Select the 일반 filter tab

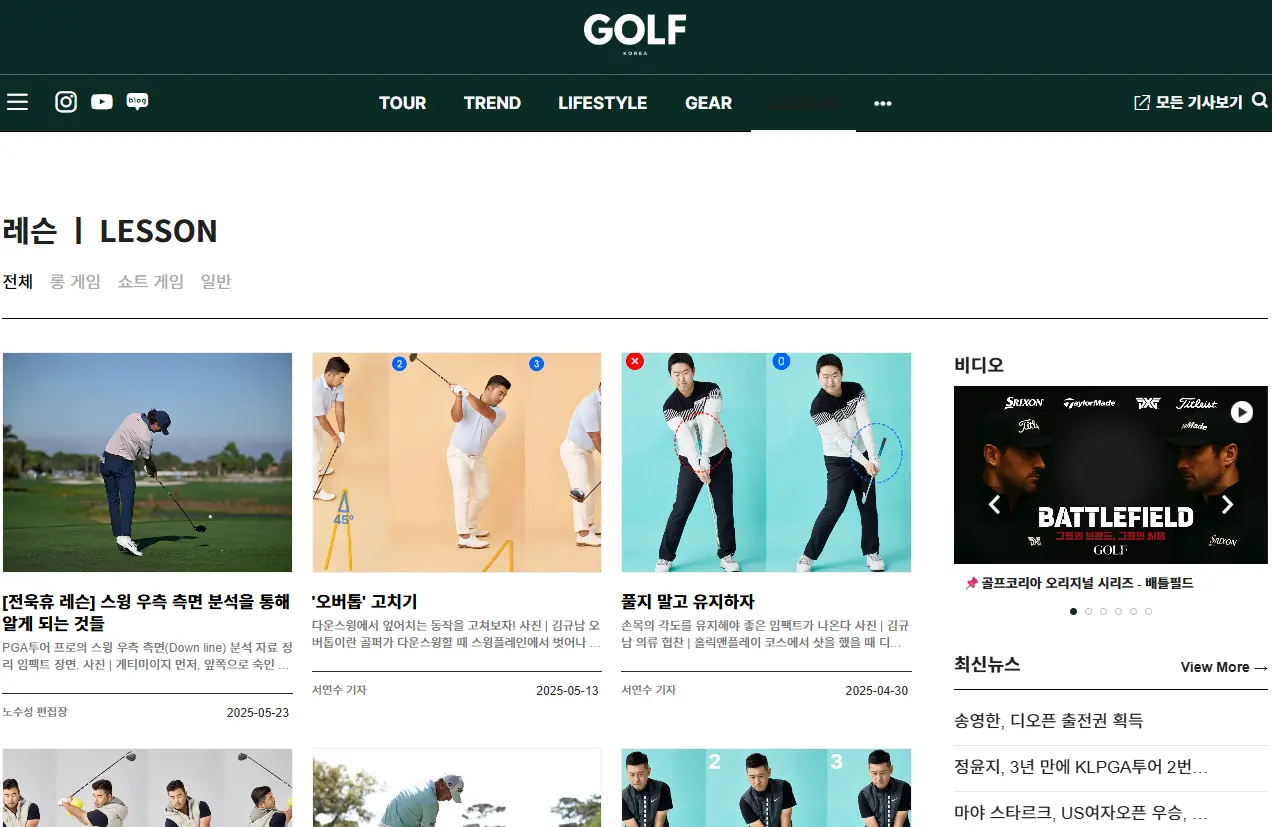point(216,282)
